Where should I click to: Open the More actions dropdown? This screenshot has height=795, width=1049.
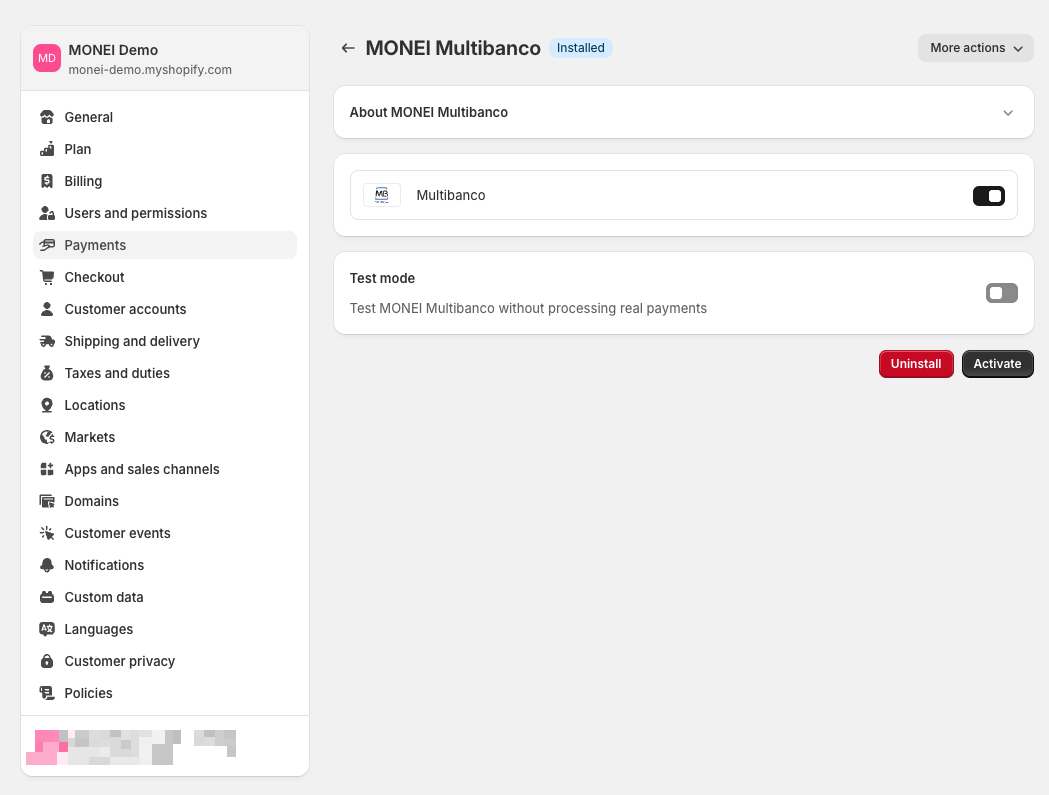pos(975,48)
